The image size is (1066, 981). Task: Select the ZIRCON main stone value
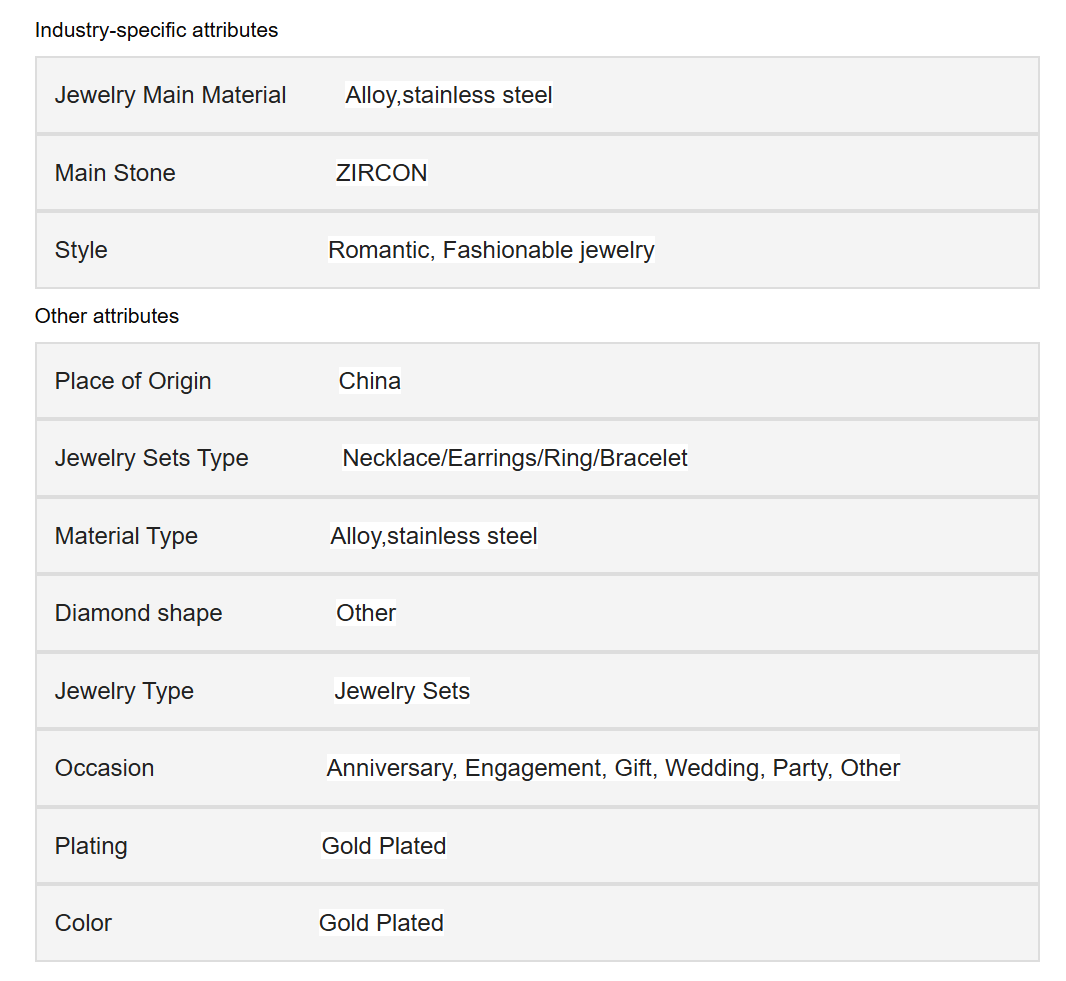click(381, 173)
